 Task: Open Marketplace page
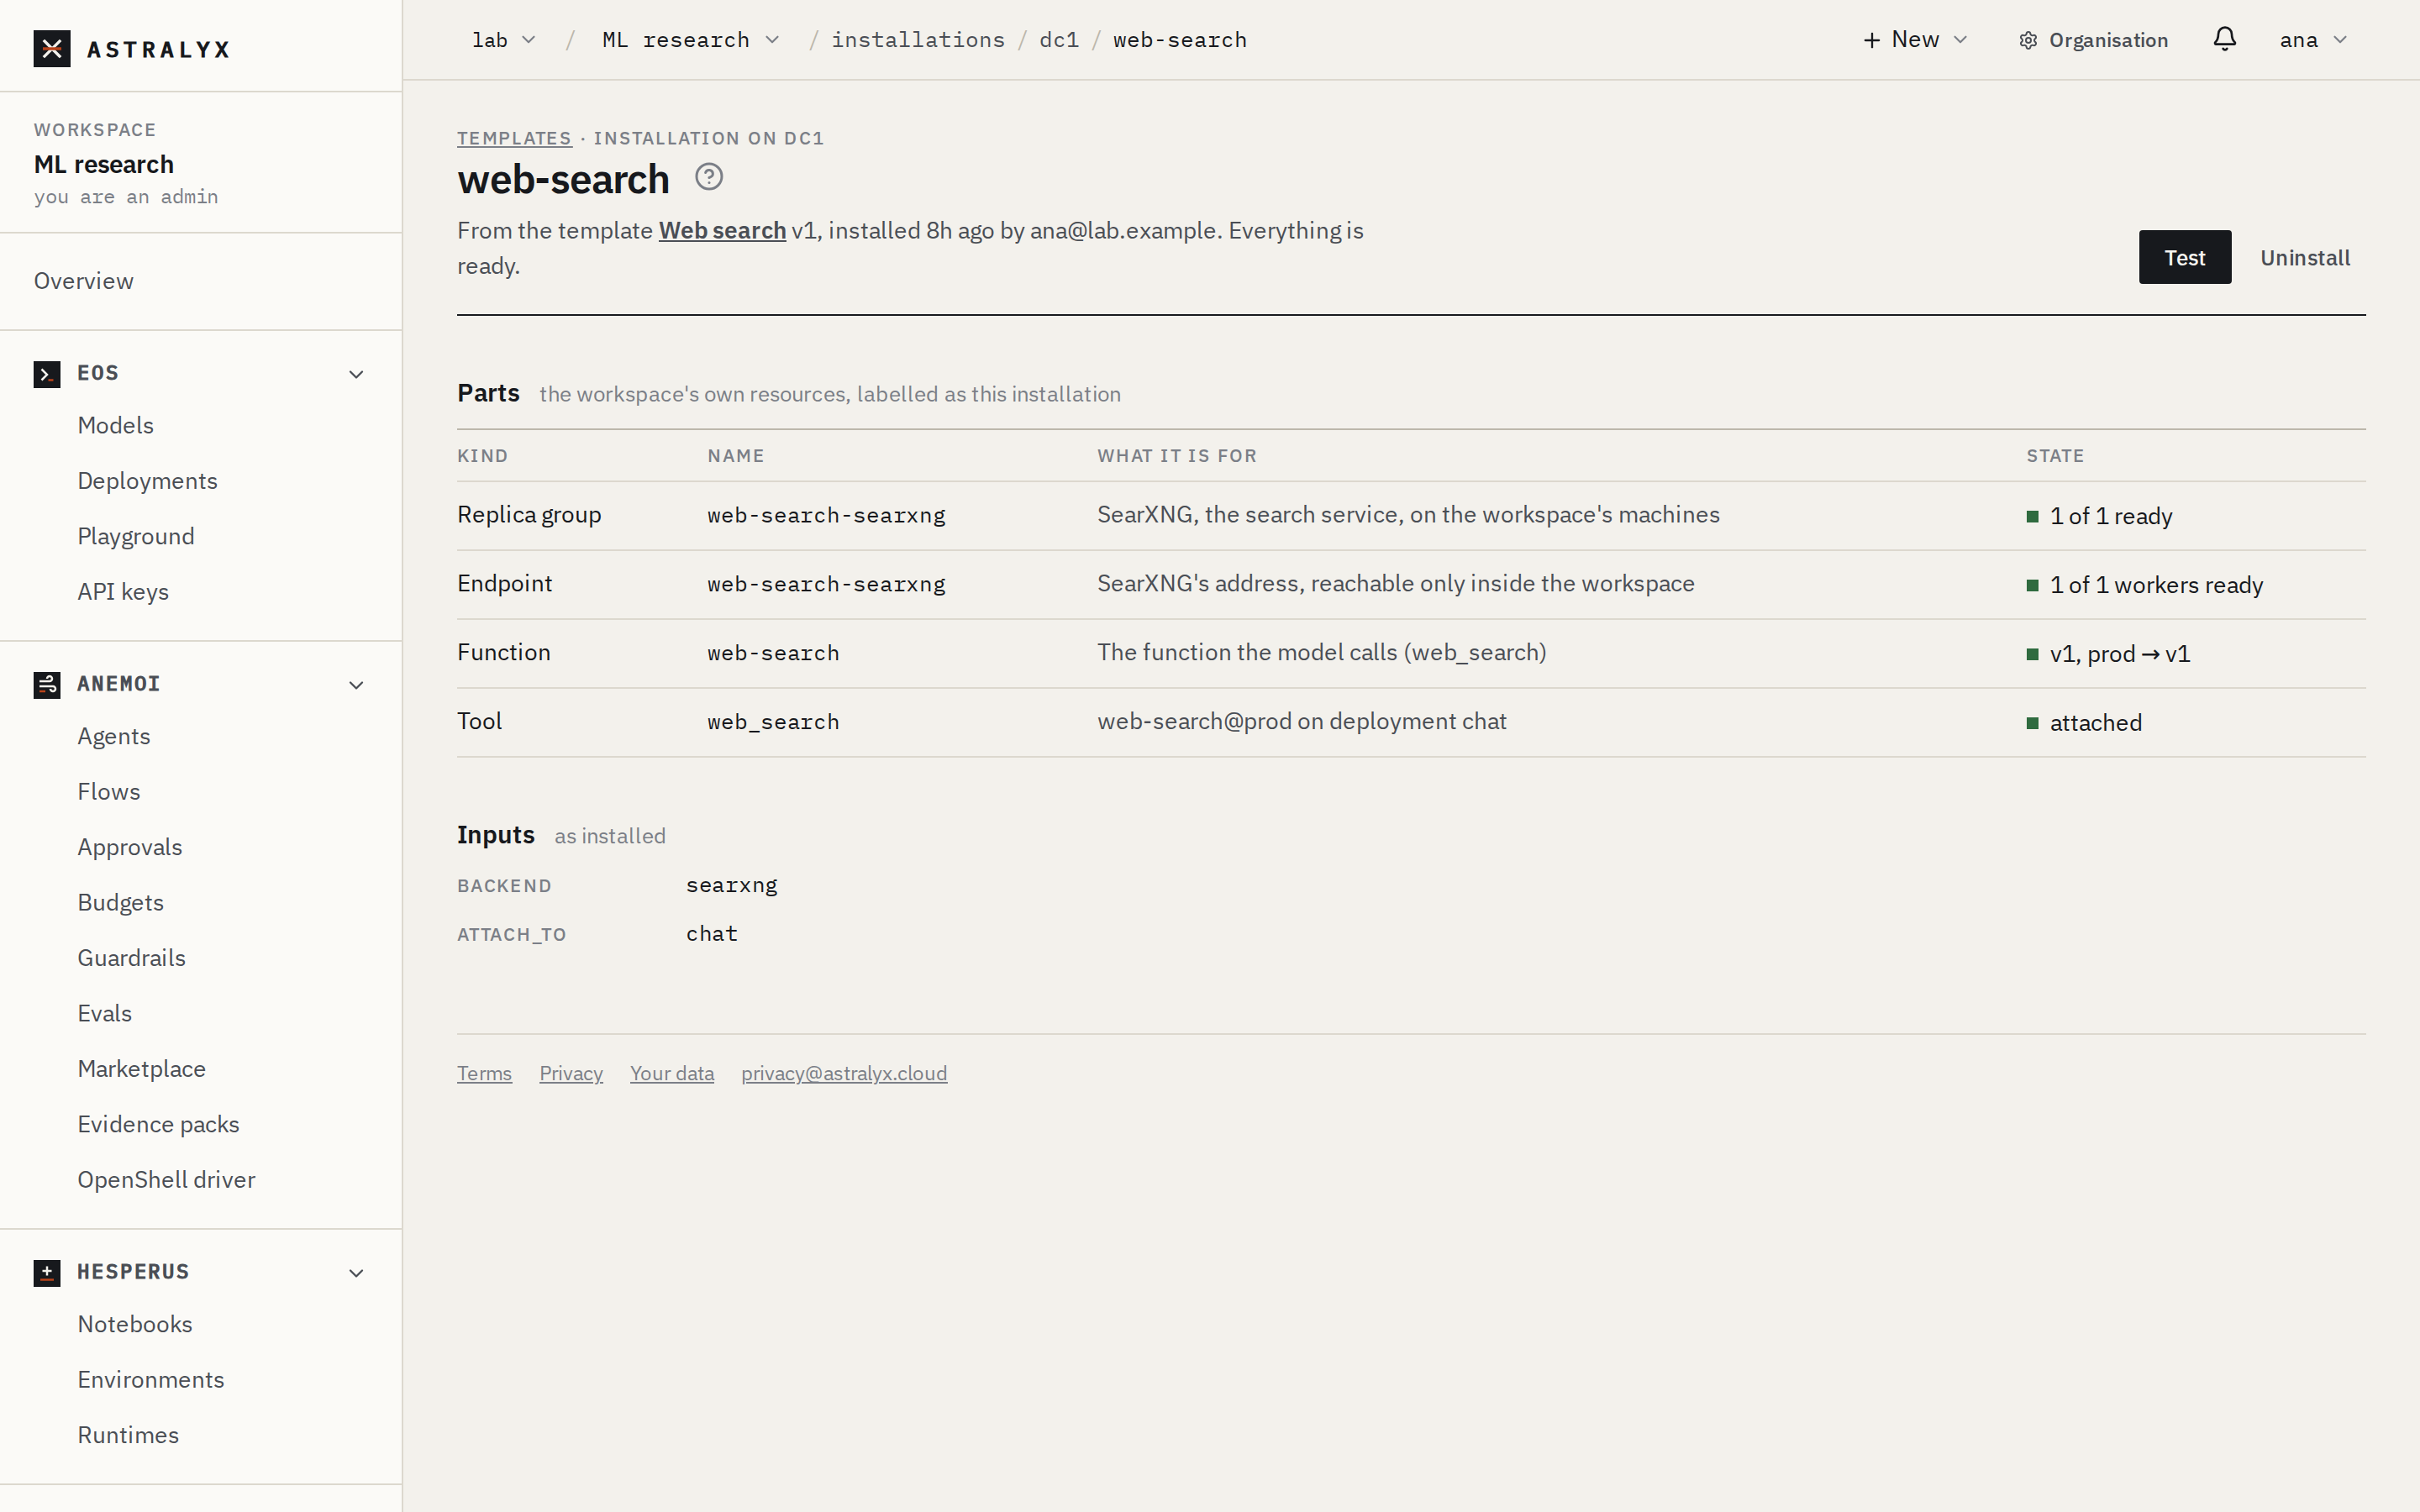click(x=142, y=1069)
